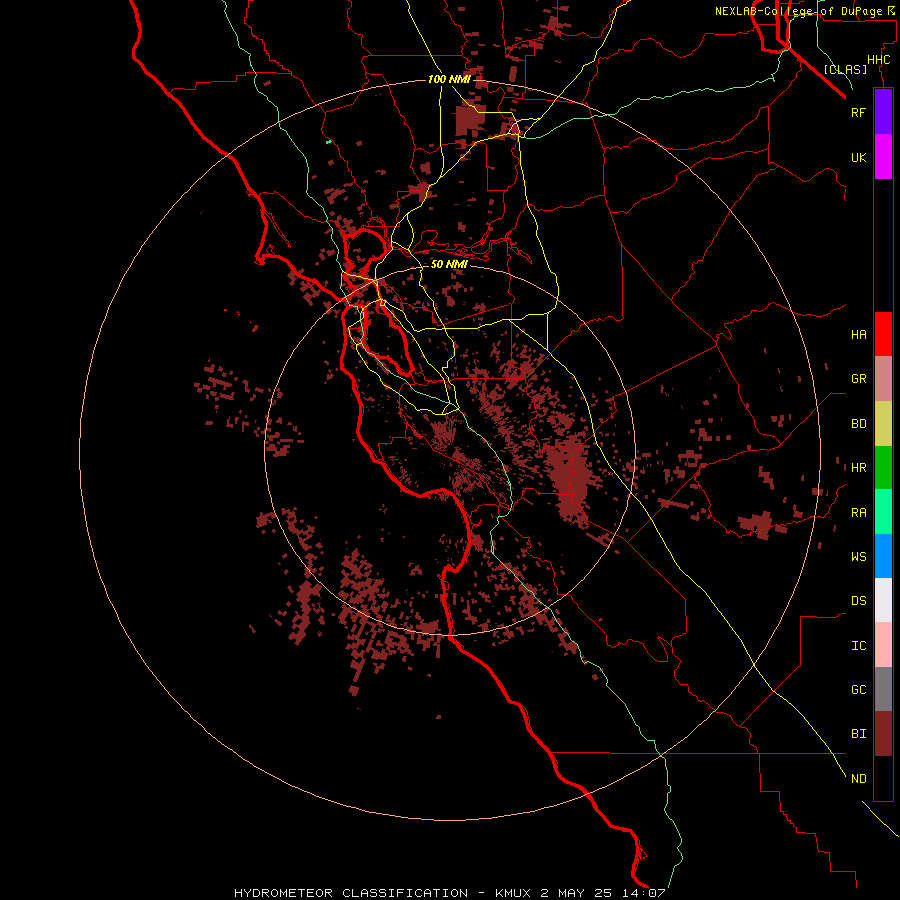Screen dimensions: 900x900
Task: Click the 50 NMI range ring label
Action: pyautogui.click(x=449, y=264)
